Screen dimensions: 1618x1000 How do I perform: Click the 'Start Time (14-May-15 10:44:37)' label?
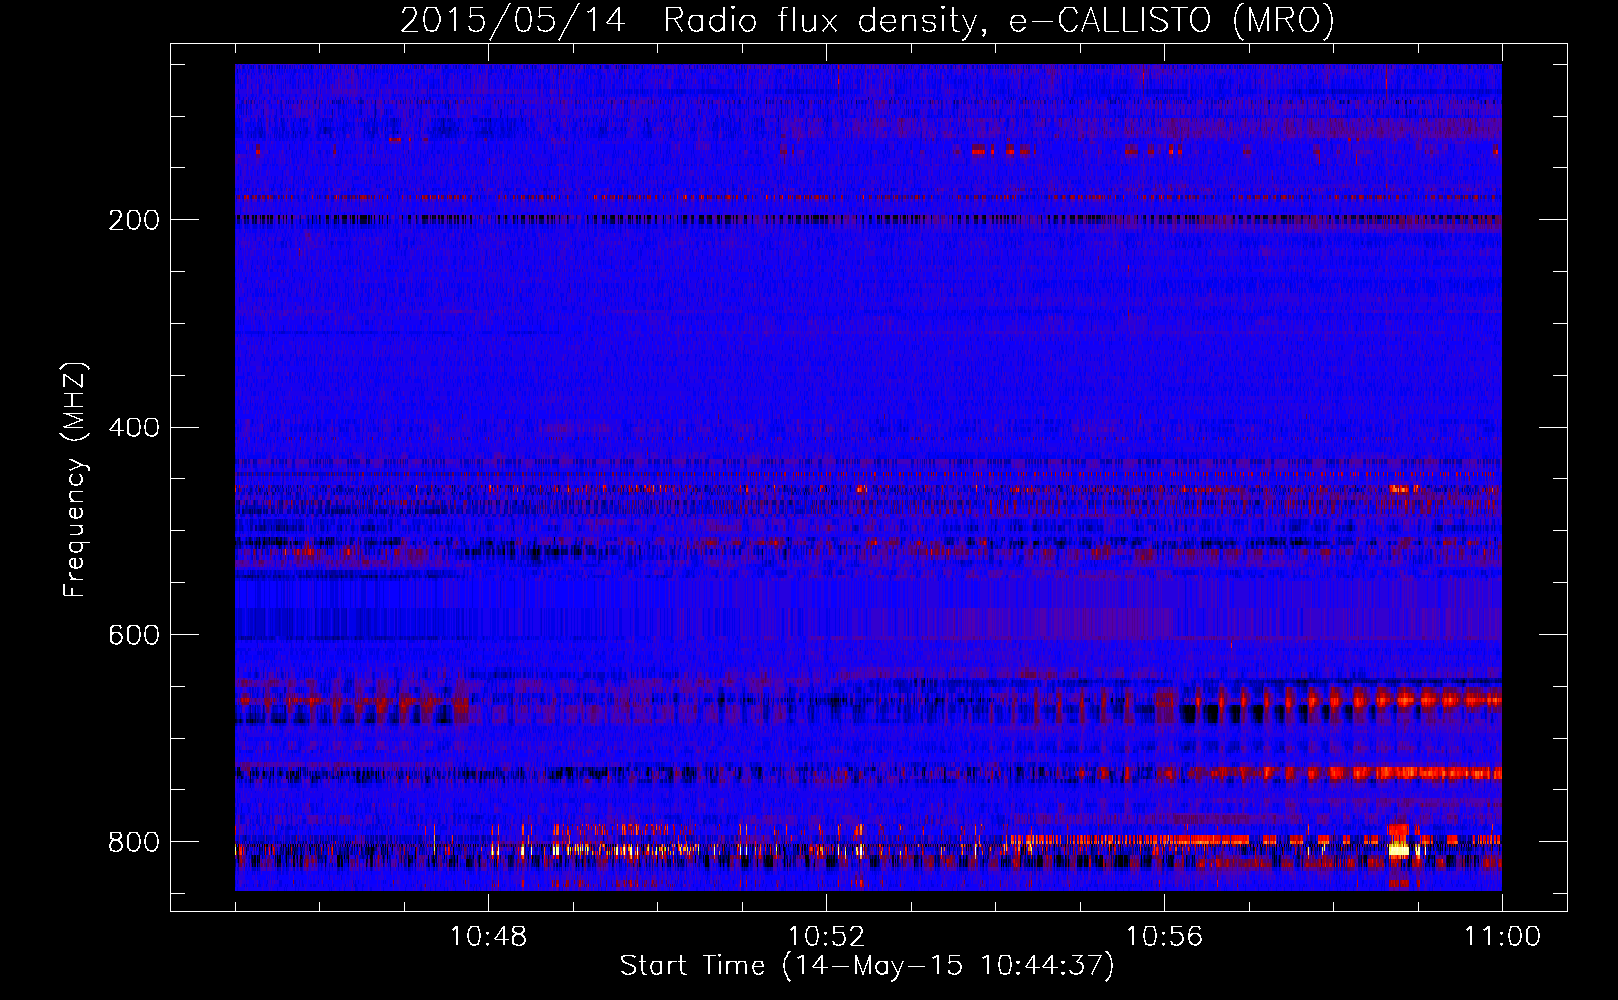tap(866, 966)
